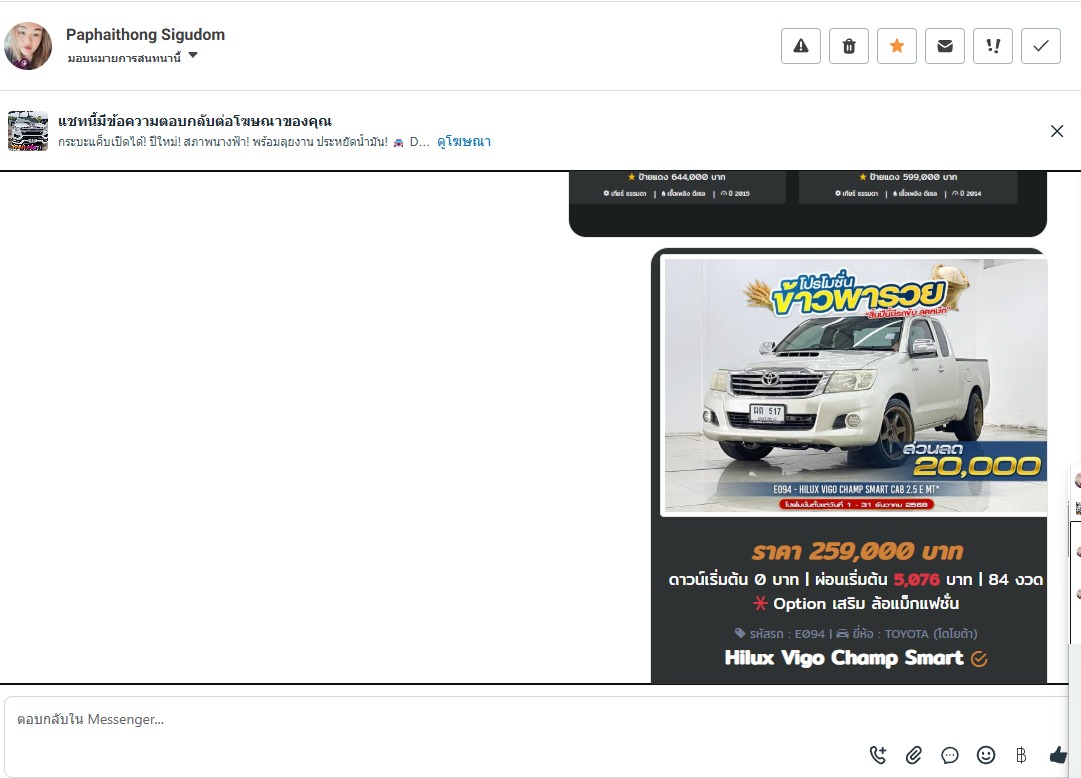Viewport: 1081px width, 778px height.
Task: Start a call with phone icon
Action: 878,755
